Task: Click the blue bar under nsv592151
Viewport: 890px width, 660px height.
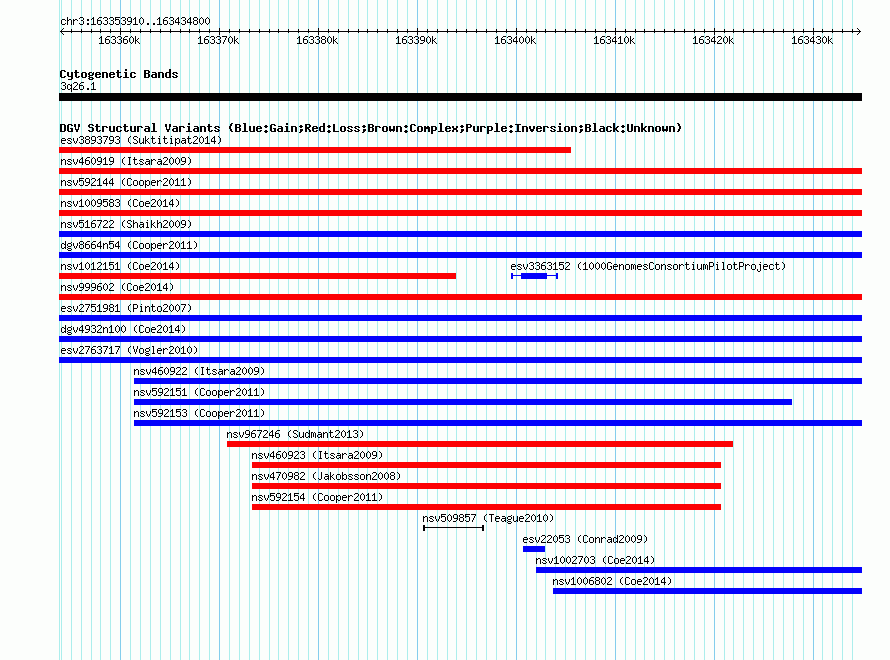Action: click(x=463, y=402)
